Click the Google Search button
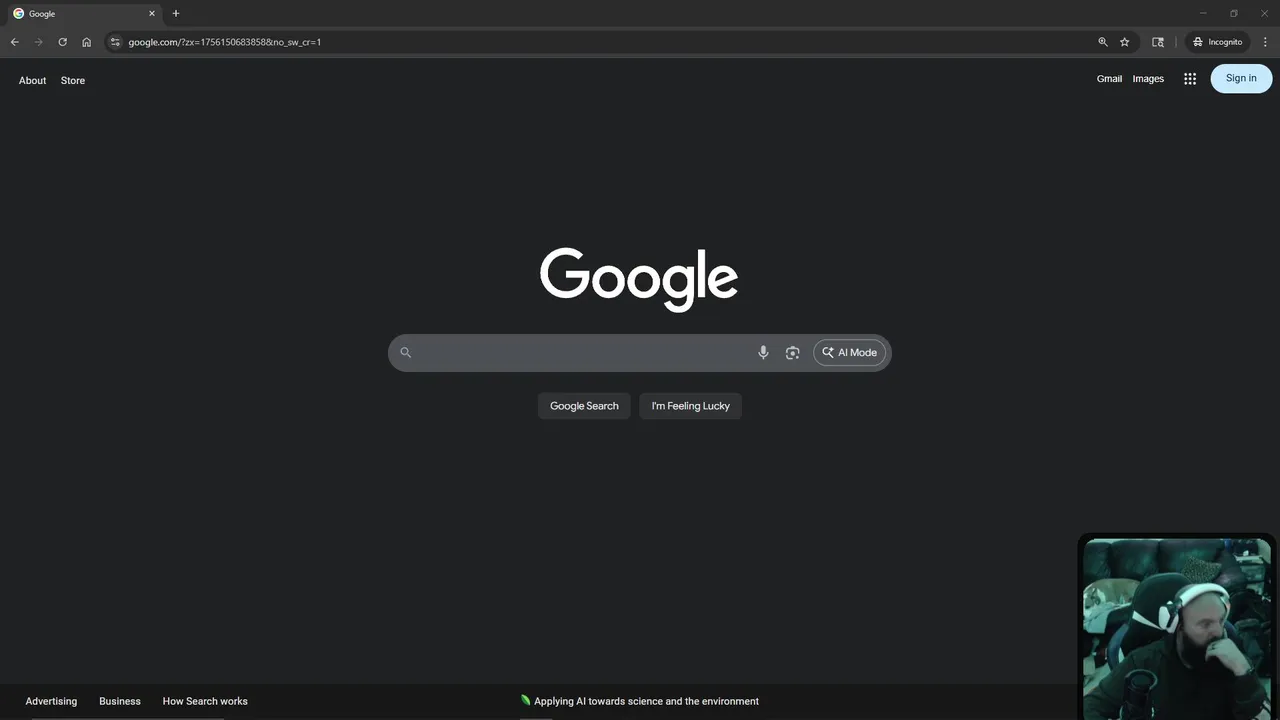 (584, 406)
